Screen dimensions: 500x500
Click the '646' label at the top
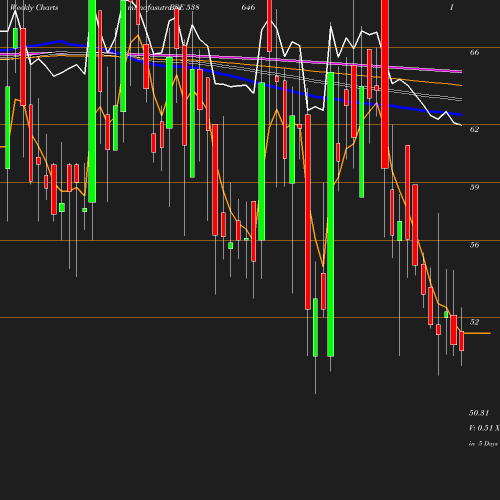(248, 7)
